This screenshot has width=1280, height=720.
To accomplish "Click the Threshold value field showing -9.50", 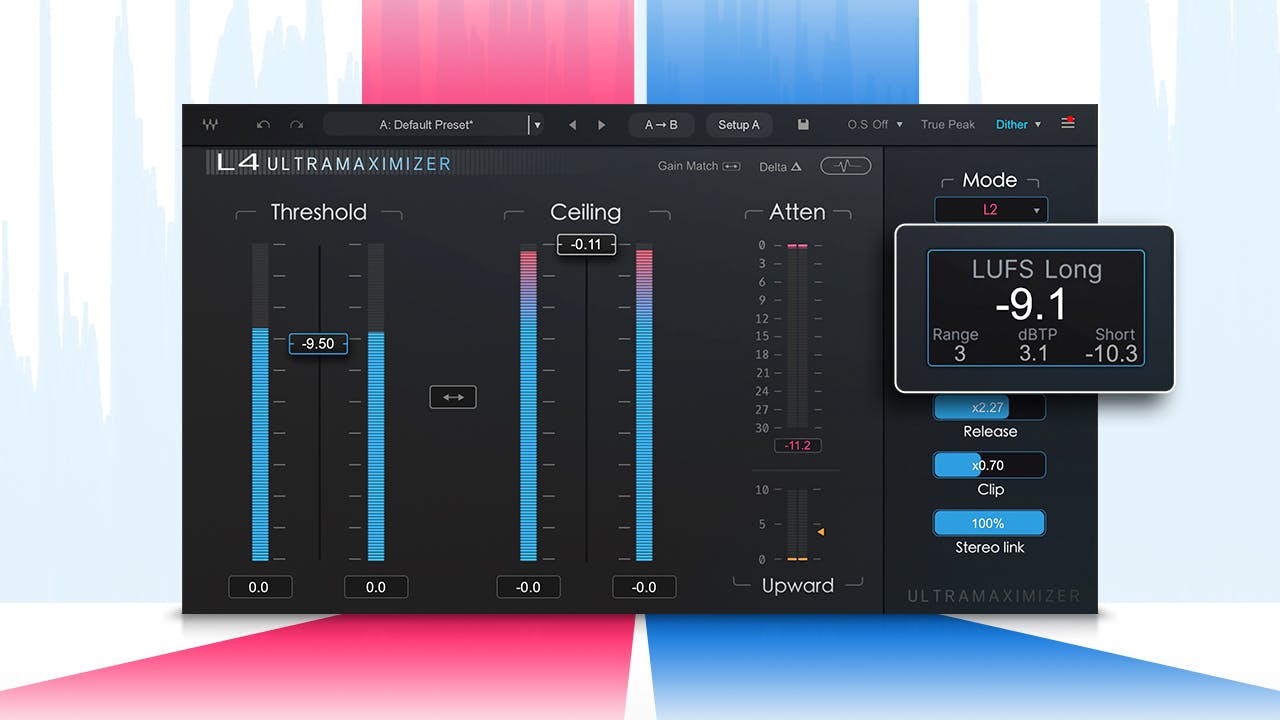I will coord(318,343).
